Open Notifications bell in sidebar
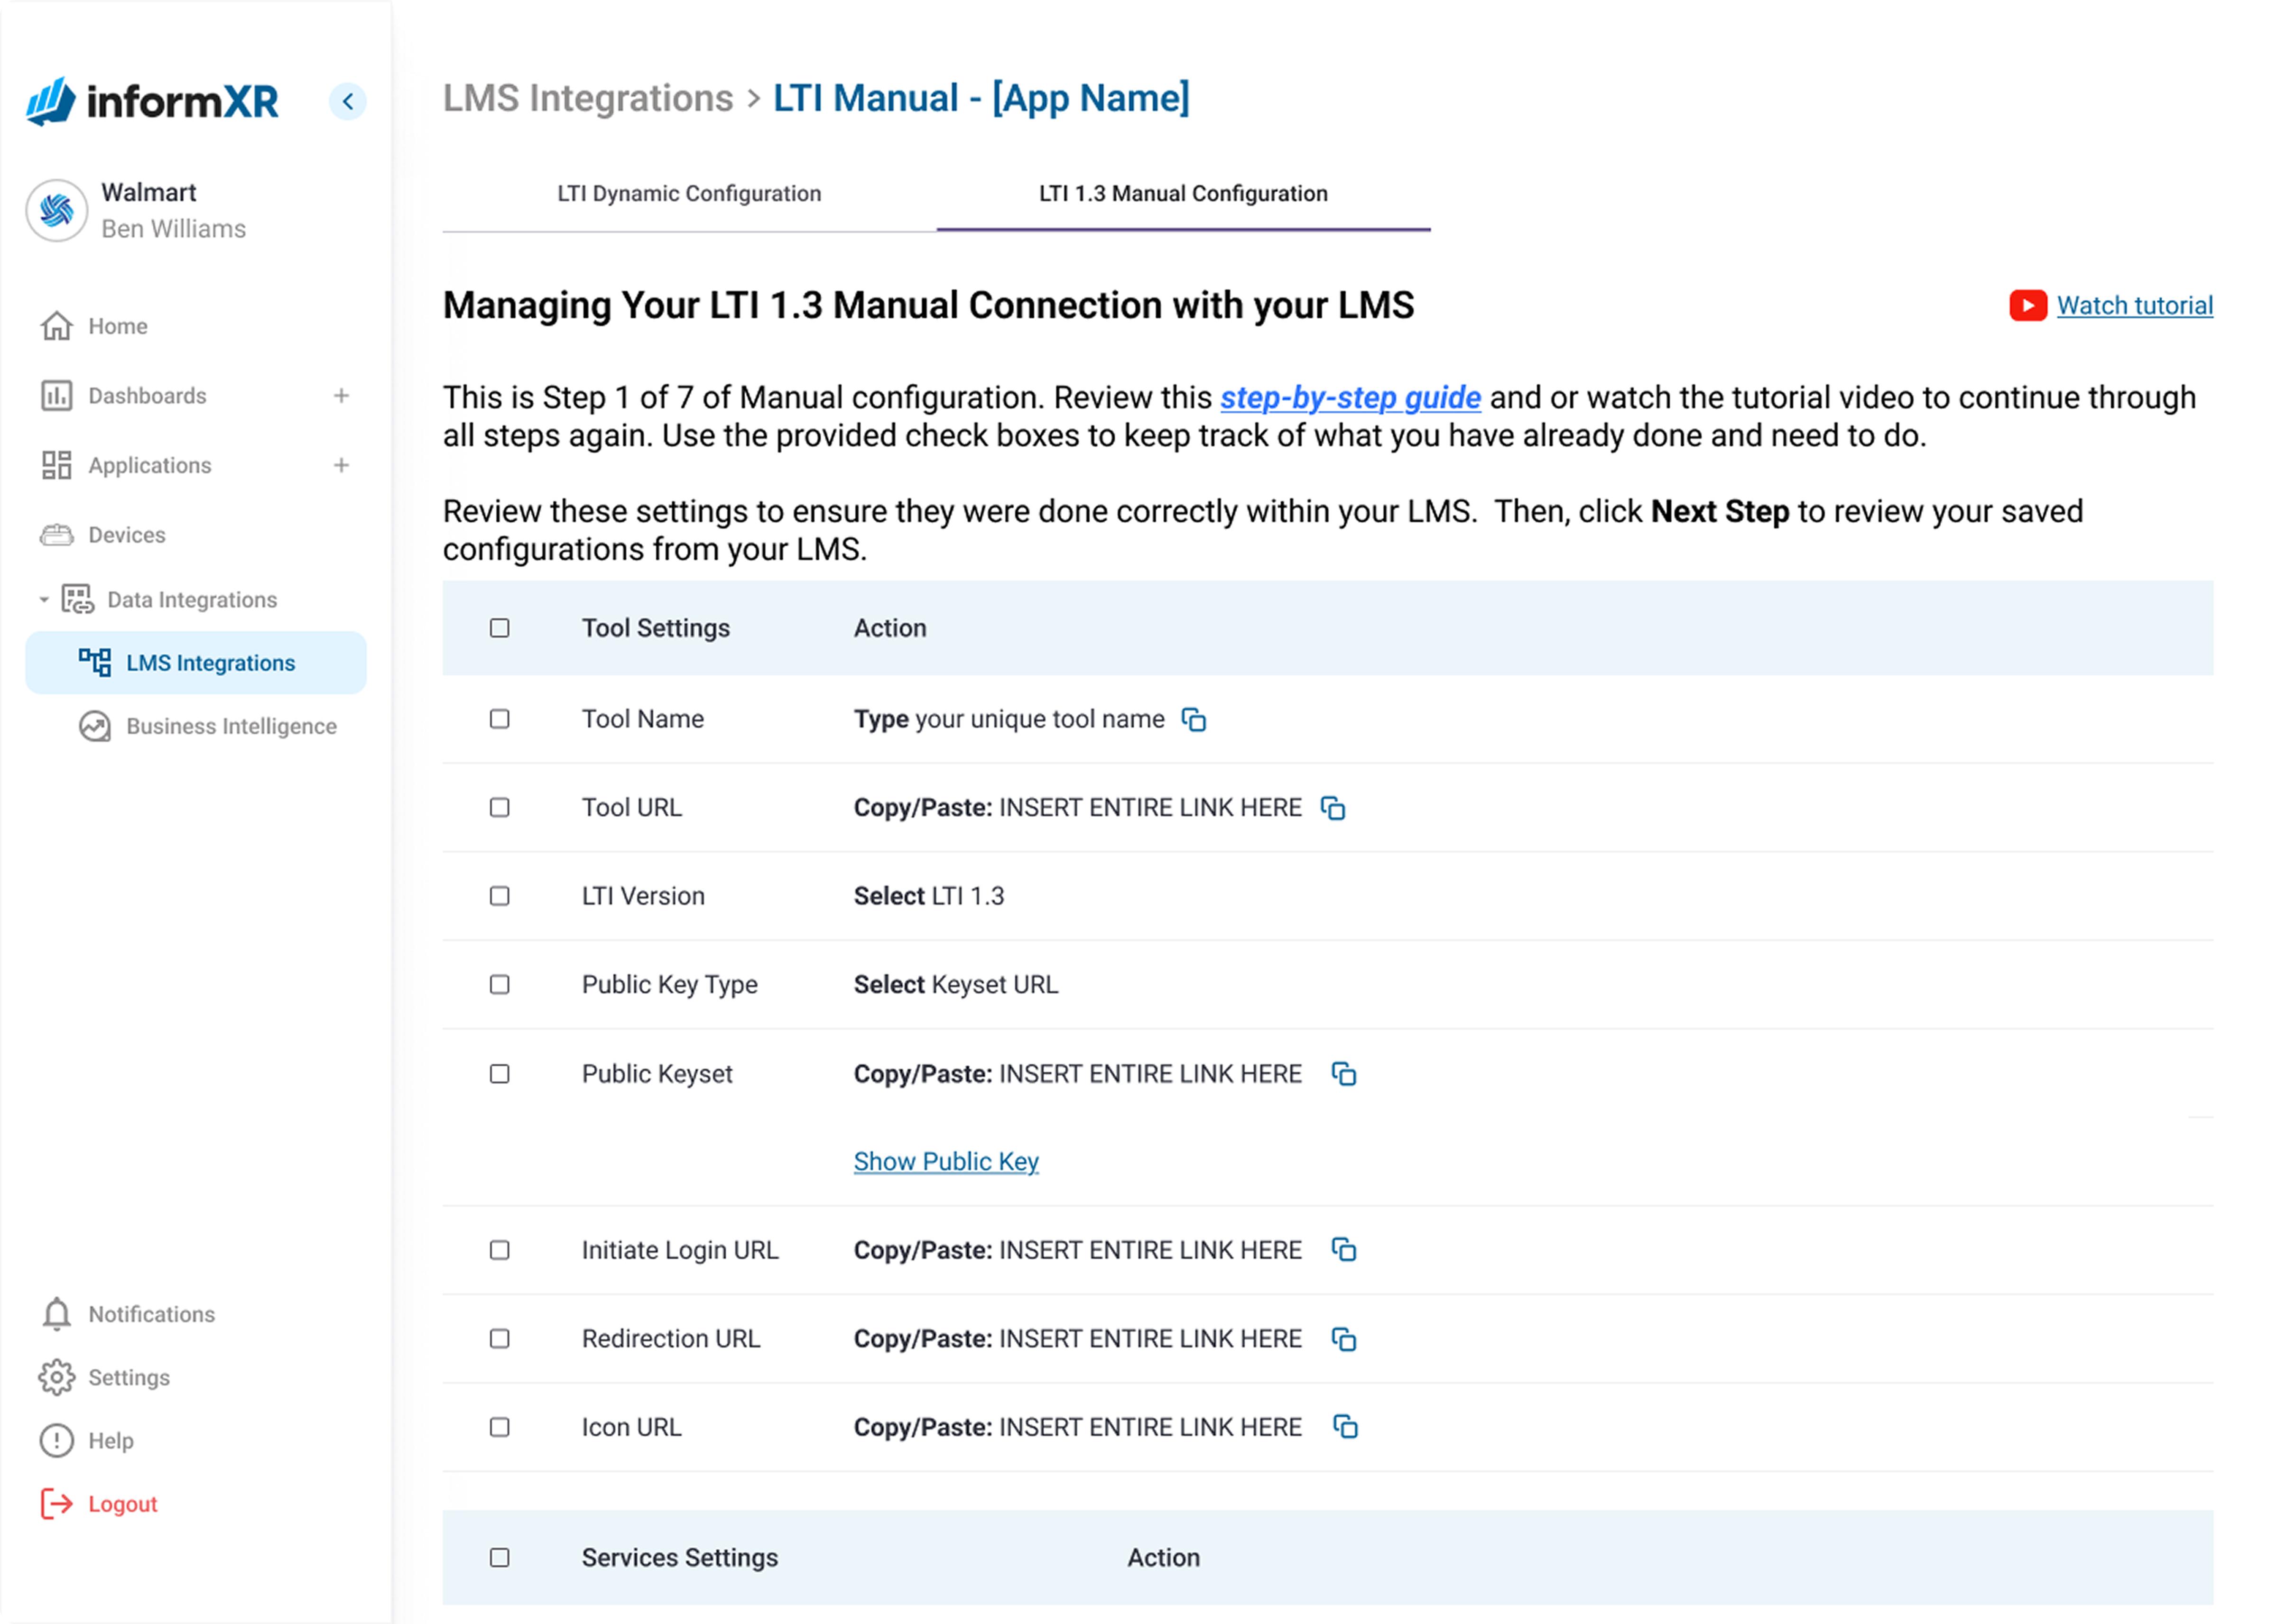Image resolution: width=2277 pixels, height=1624 pixels. tap(57, 1314)
